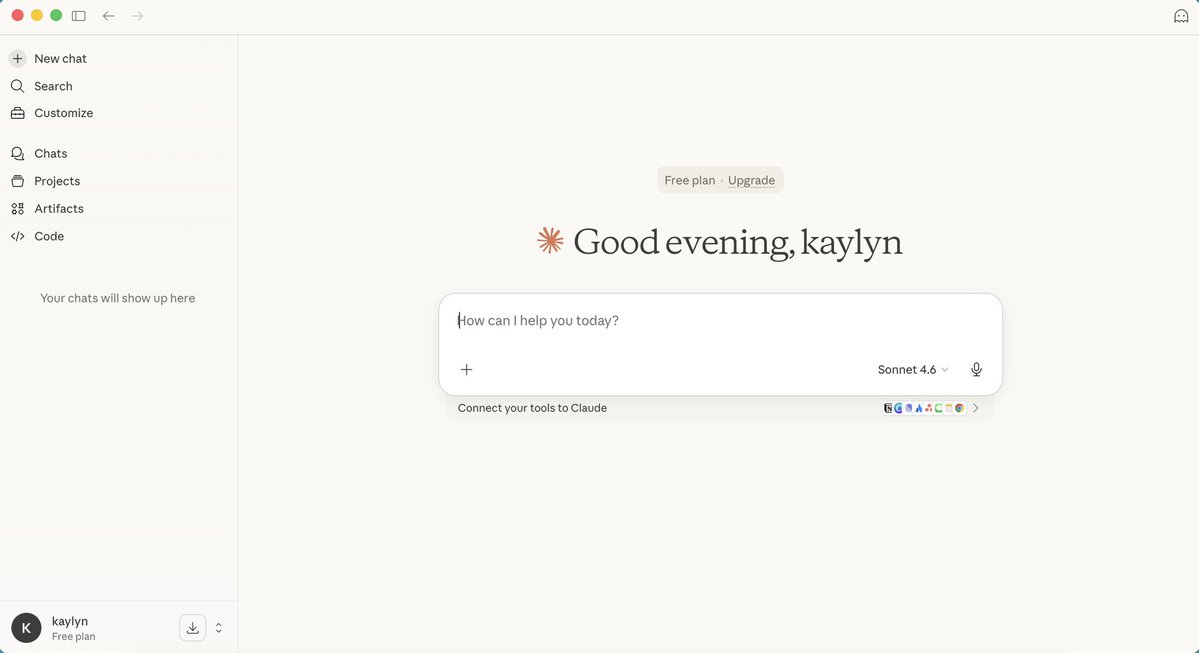Image resolution: width=1199 pixels, height=653 pixels.
Task: Go forward using the right arrow
Action: 137,16
